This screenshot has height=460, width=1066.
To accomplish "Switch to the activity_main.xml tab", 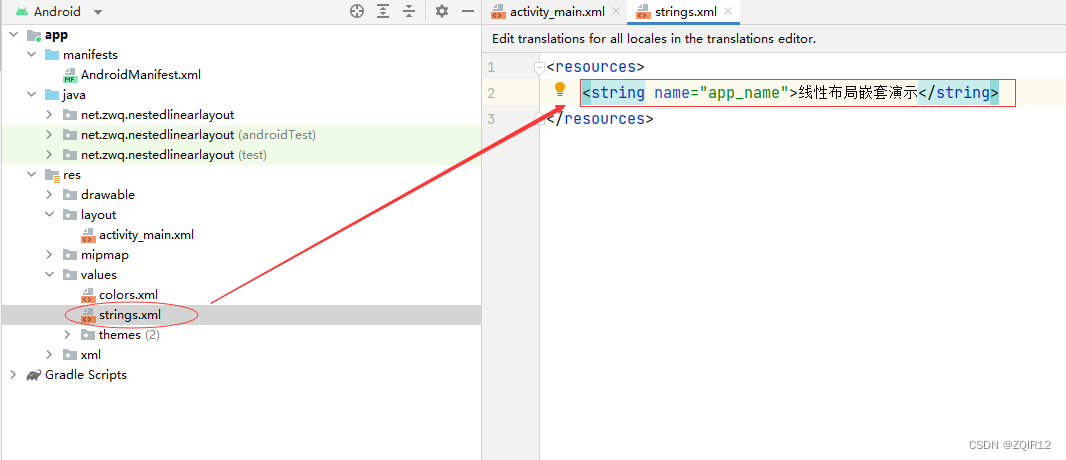I will coord(555,12).
